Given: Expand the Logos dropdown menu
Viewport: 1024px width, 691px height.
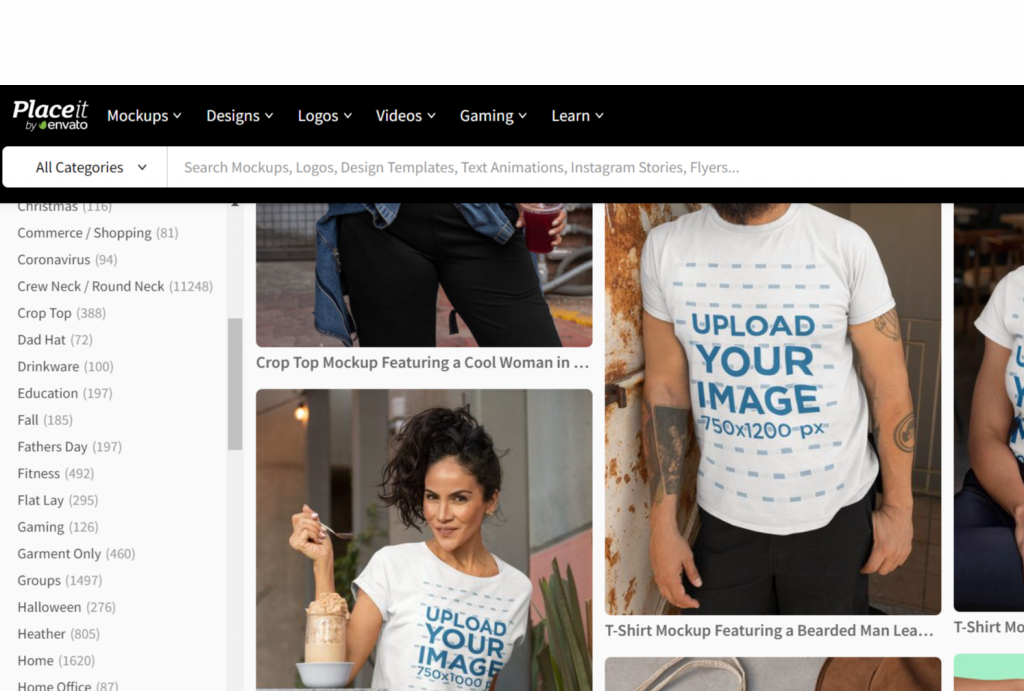Looking at the screenshot, I should coord(324,116).
